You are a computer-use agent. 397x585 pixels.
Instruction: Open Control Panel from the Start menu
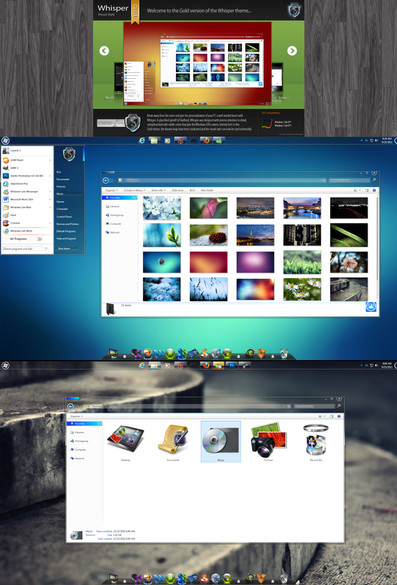[x=64, y=216]
